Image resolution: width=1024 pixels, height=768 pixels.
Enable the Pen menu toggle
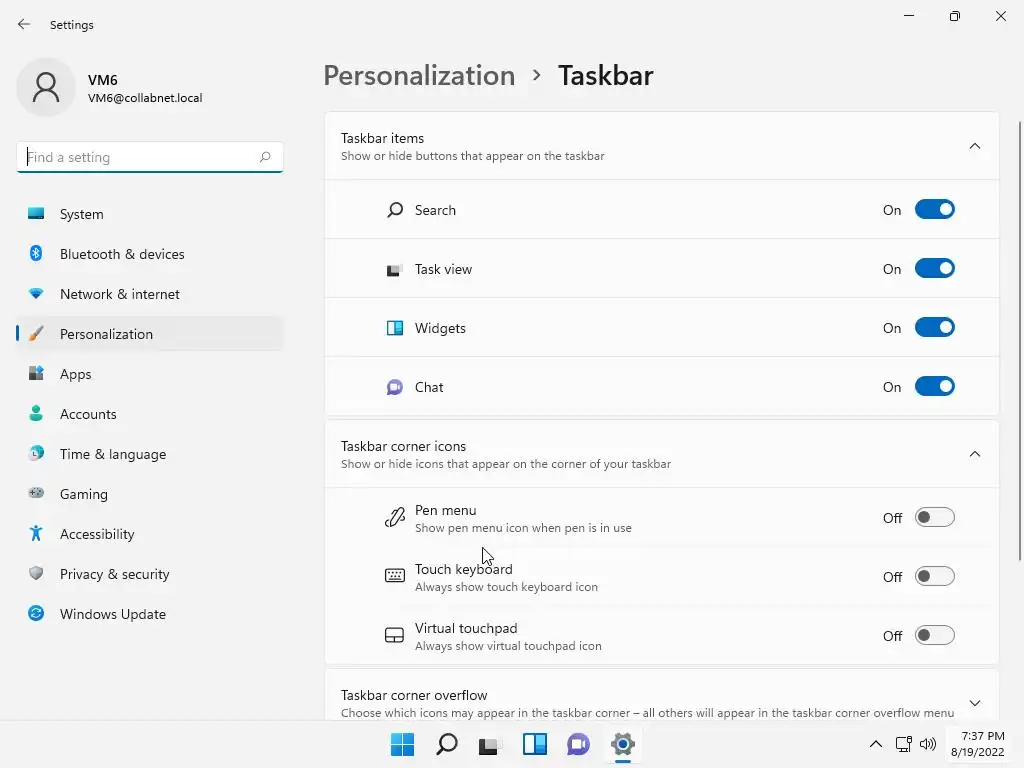(x=935, y=517)
